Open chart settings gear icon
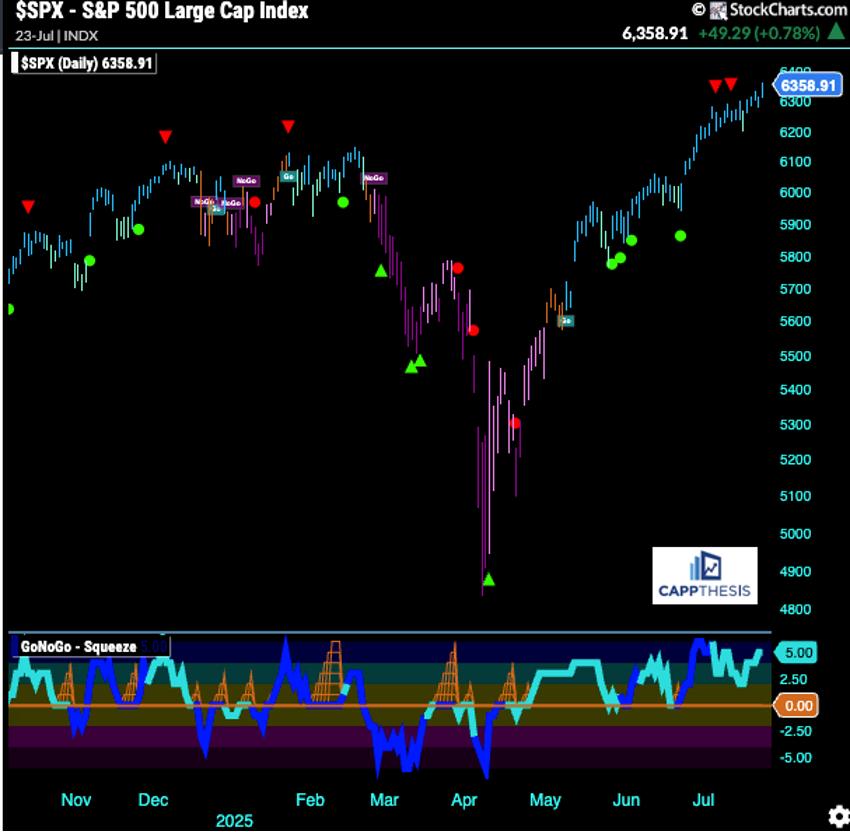 [x=834, y=815]
